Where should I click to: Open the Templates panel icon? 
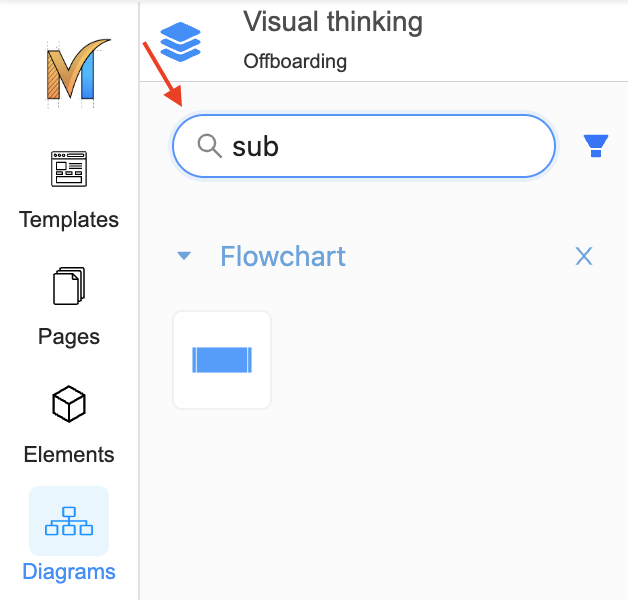(69, 170)
